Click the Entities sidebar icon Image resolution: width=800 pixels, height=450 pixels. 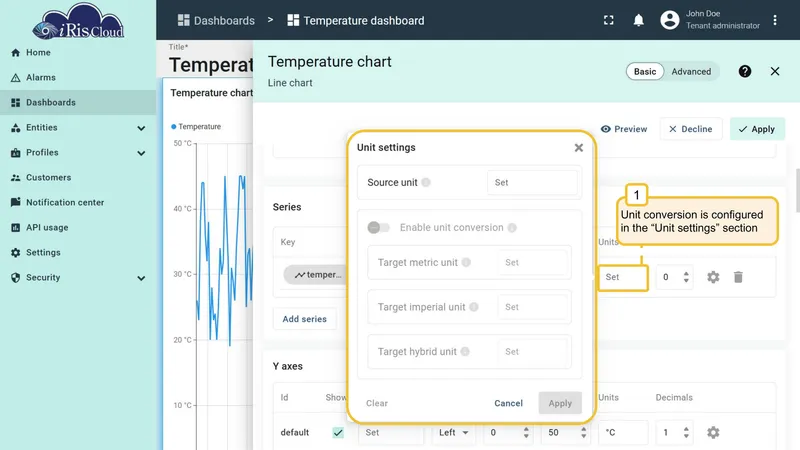tap(16, 128)
